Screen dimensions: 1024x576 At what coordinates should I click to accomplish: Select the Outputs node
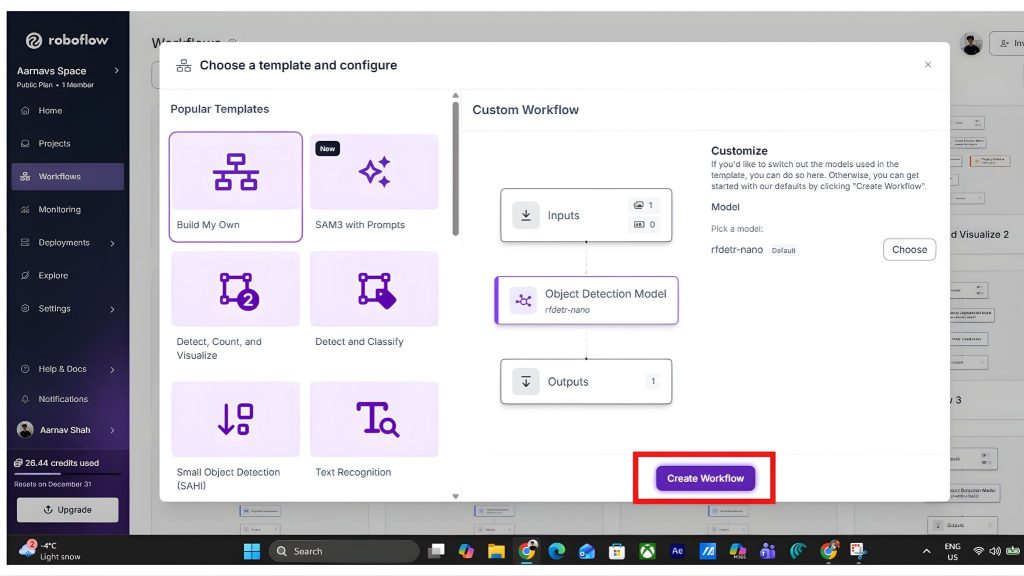586,381
